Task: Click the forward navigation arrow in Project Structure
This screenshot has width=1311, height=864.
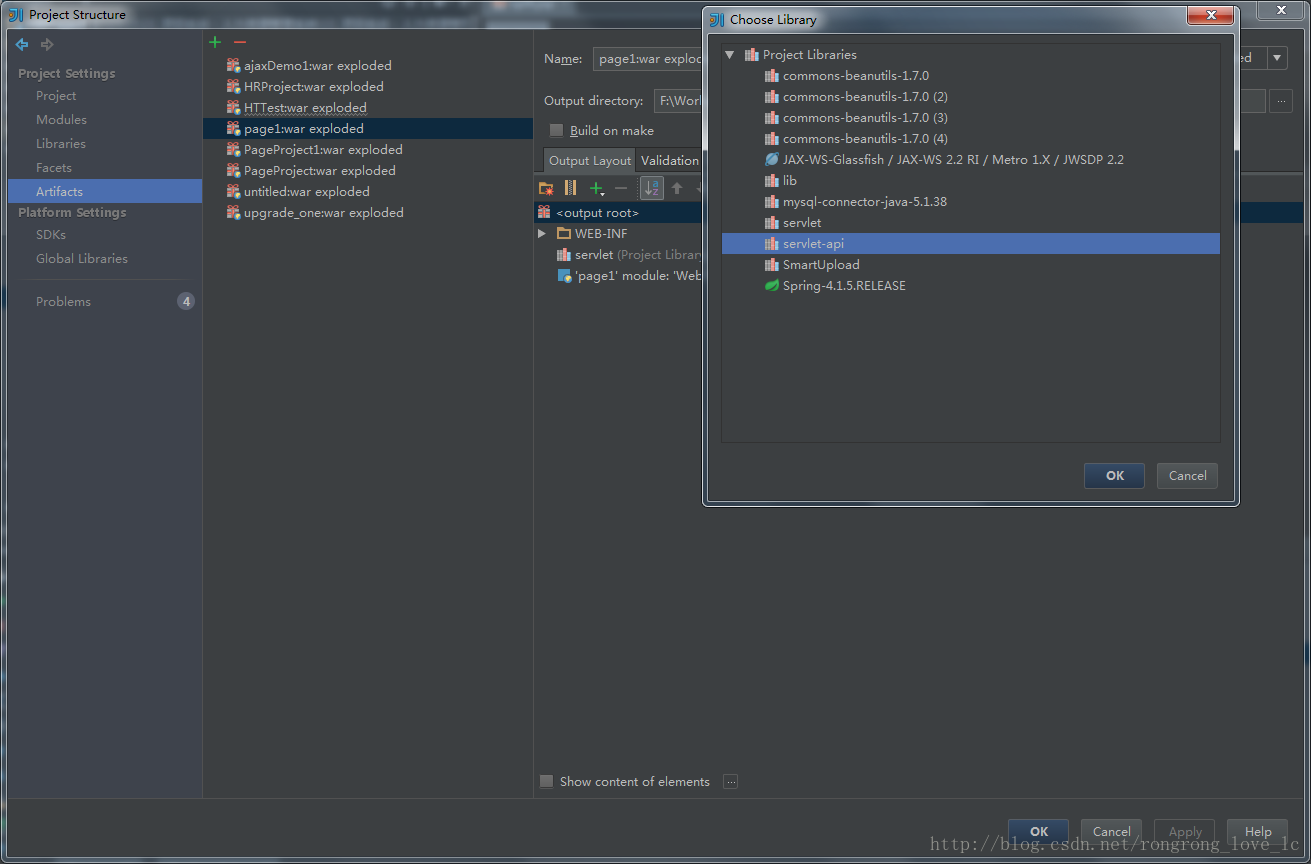Action: coord(47,44)
